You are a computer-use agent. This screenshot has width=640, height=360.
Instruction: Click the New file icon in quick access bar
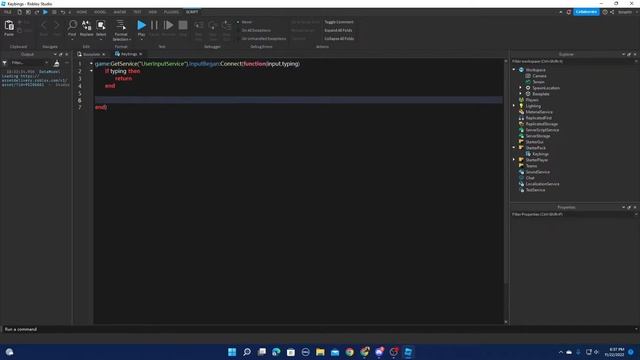click(19, 12)
